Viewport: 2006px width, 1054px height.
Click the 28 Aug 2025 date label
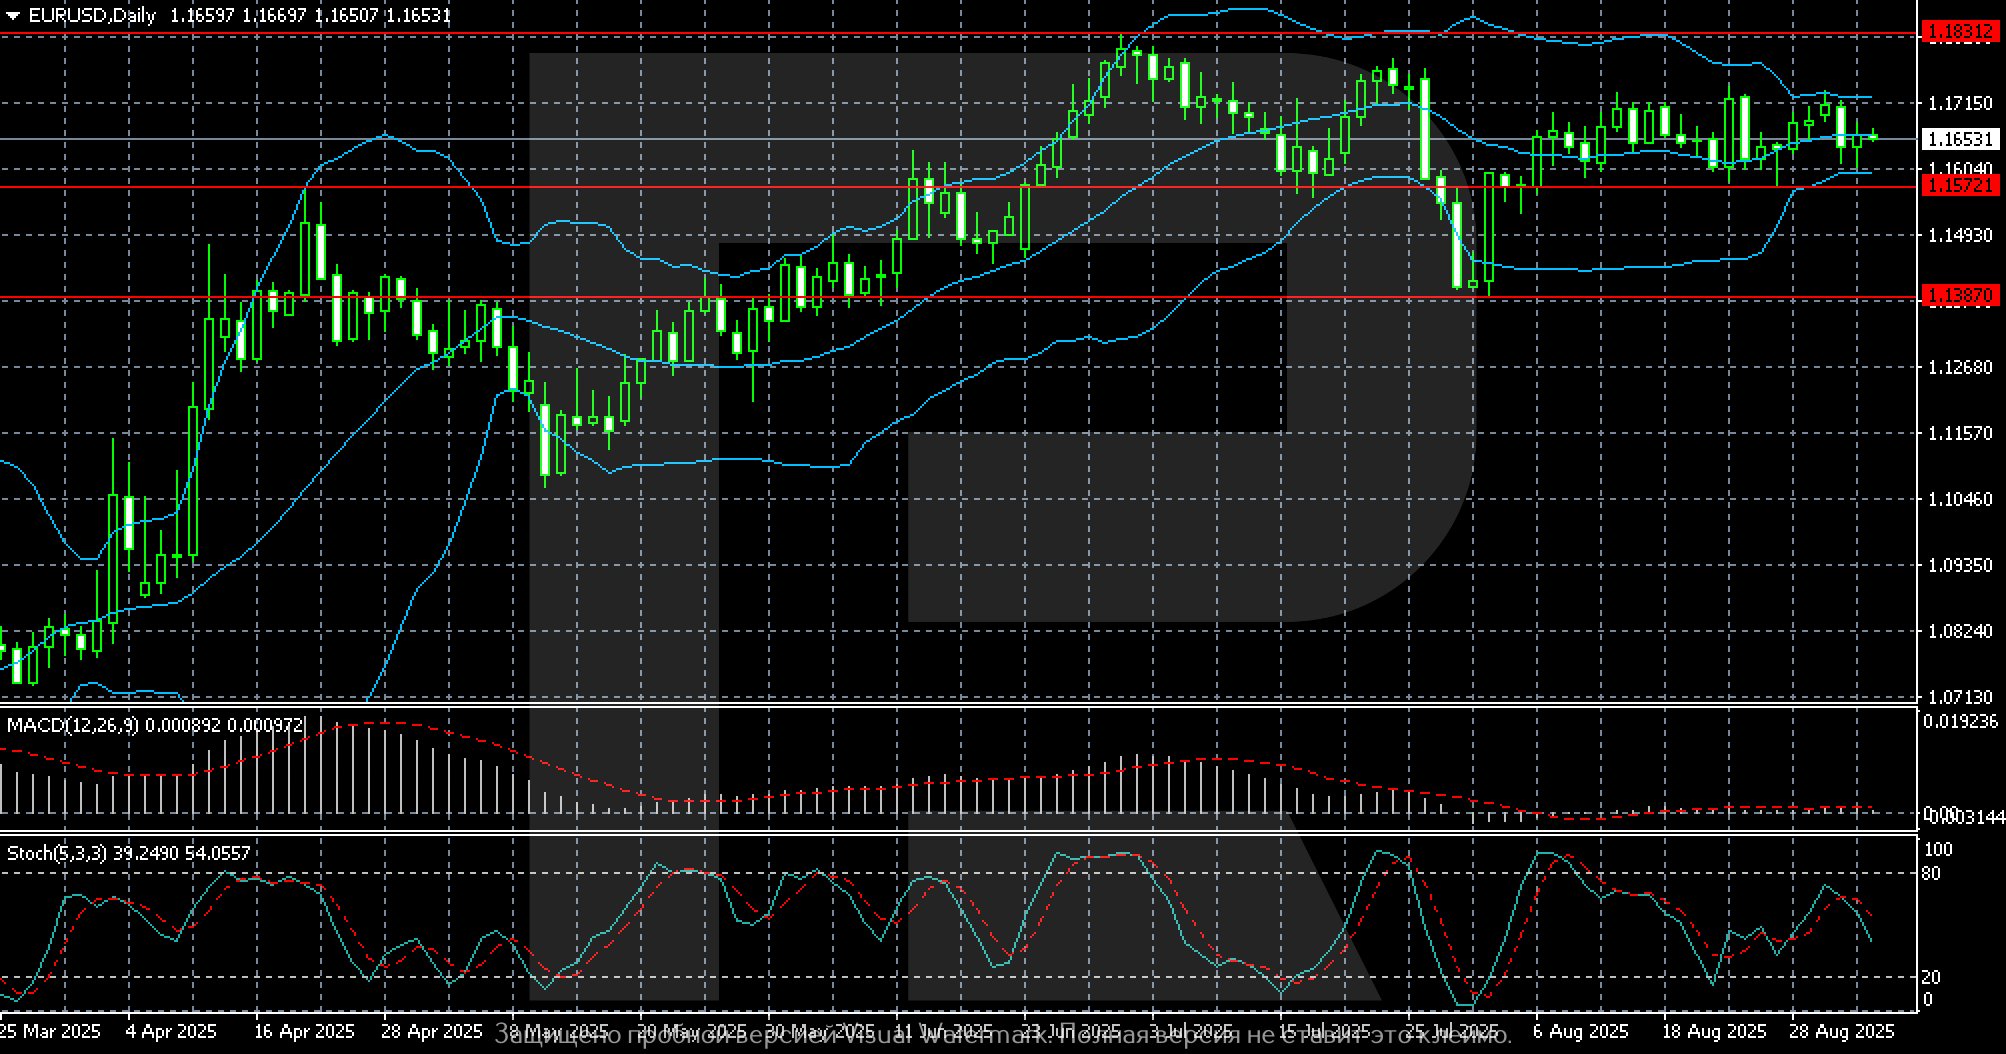pos(1841,1031)
